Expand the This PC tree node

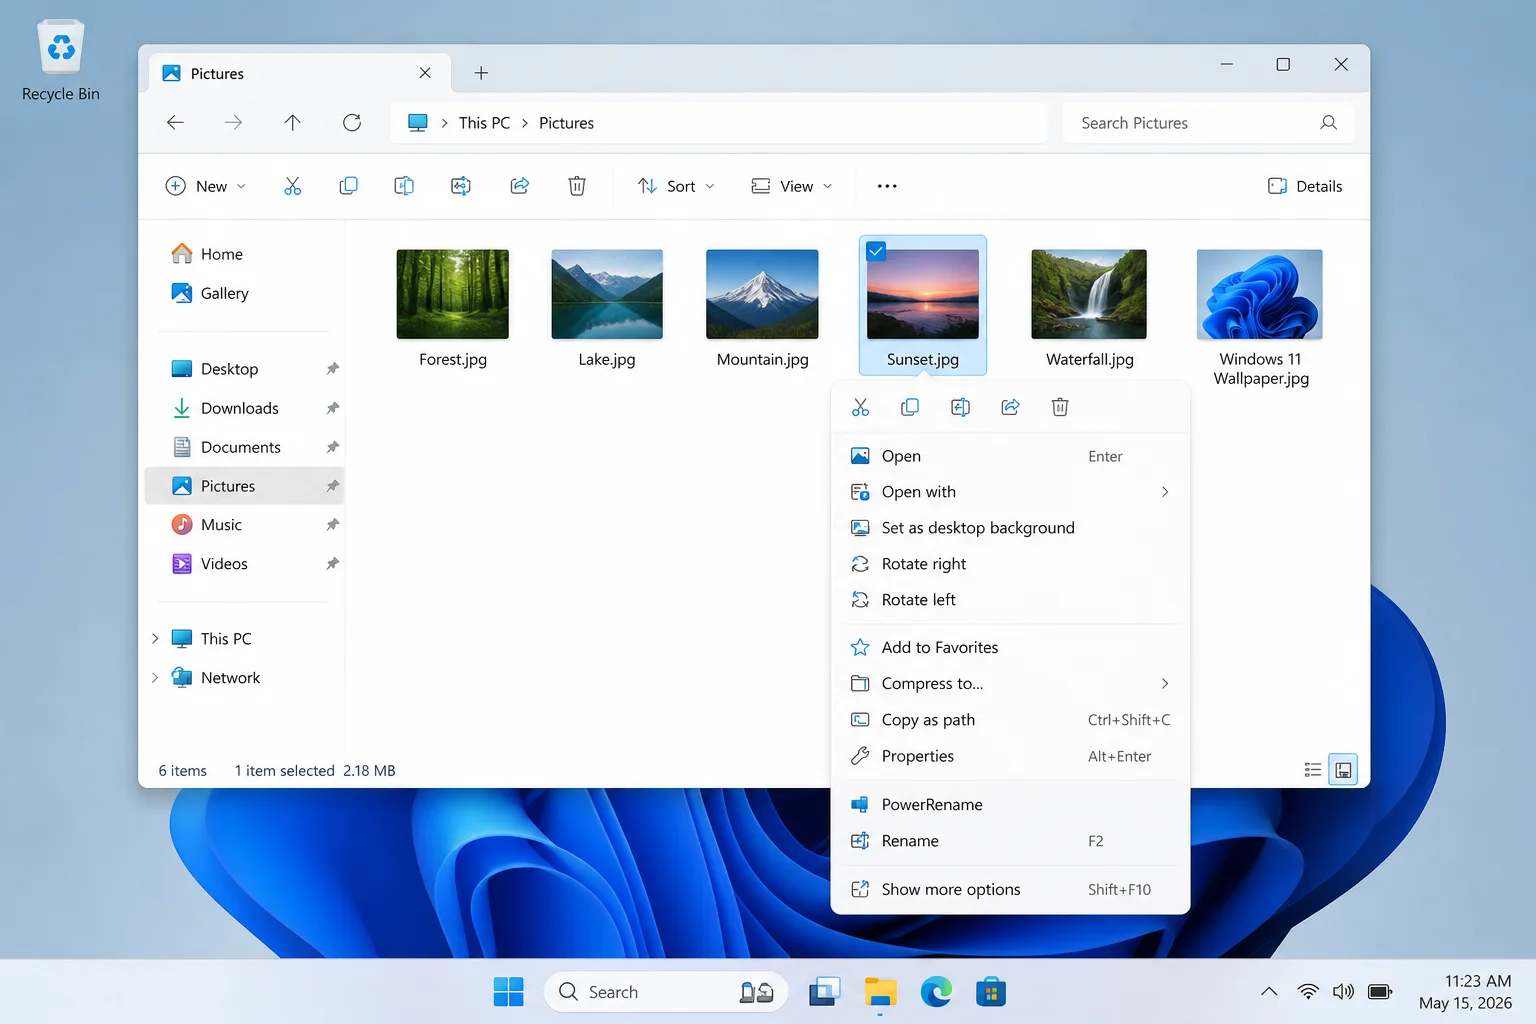[x=155, y=639]
